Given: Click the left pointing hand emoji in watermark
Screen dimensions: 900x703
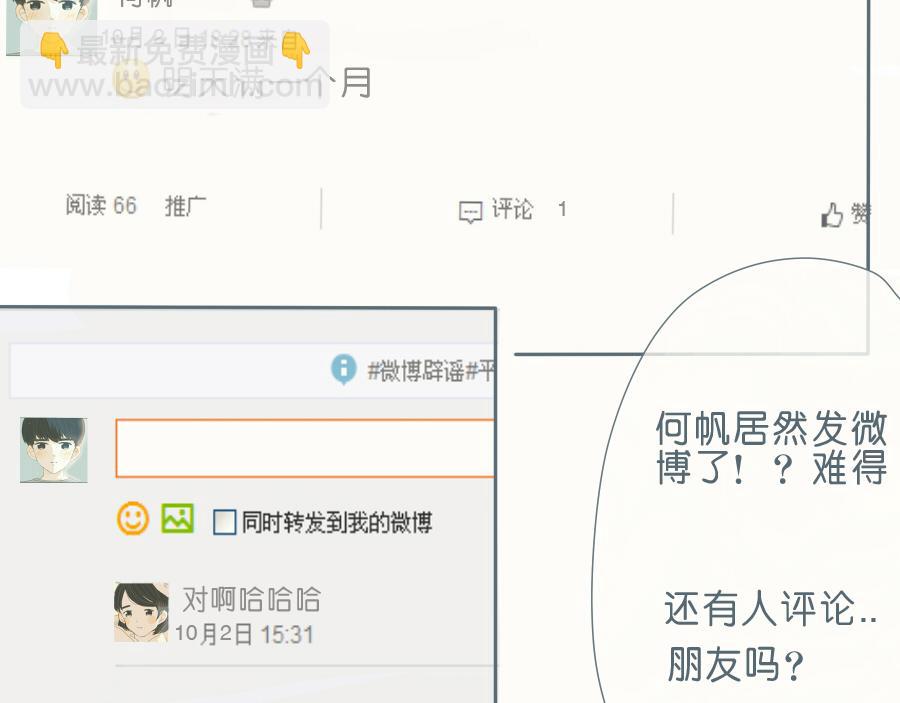Looking at the screenshot, I should [54, 50].
